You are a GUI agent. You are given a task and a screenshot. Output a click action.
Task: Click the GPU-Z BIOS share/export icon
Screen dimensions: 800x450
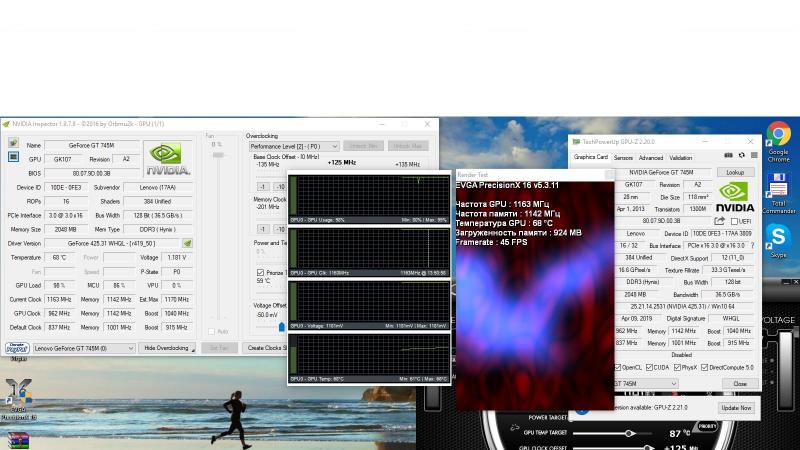pyautogui.click(x=719, y=221)
